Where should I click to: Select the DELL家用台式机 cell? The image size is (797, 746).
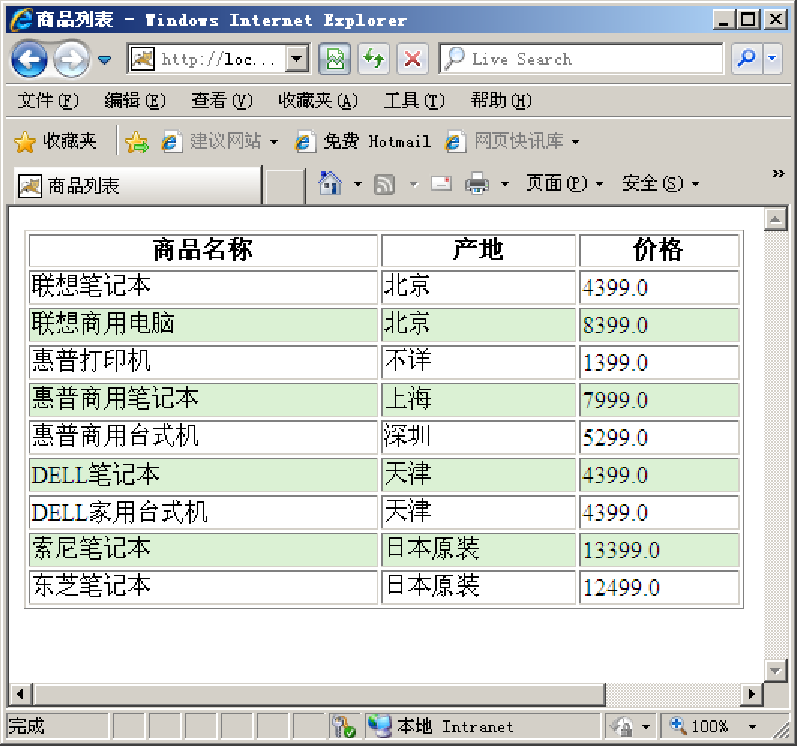coord(203,513)
